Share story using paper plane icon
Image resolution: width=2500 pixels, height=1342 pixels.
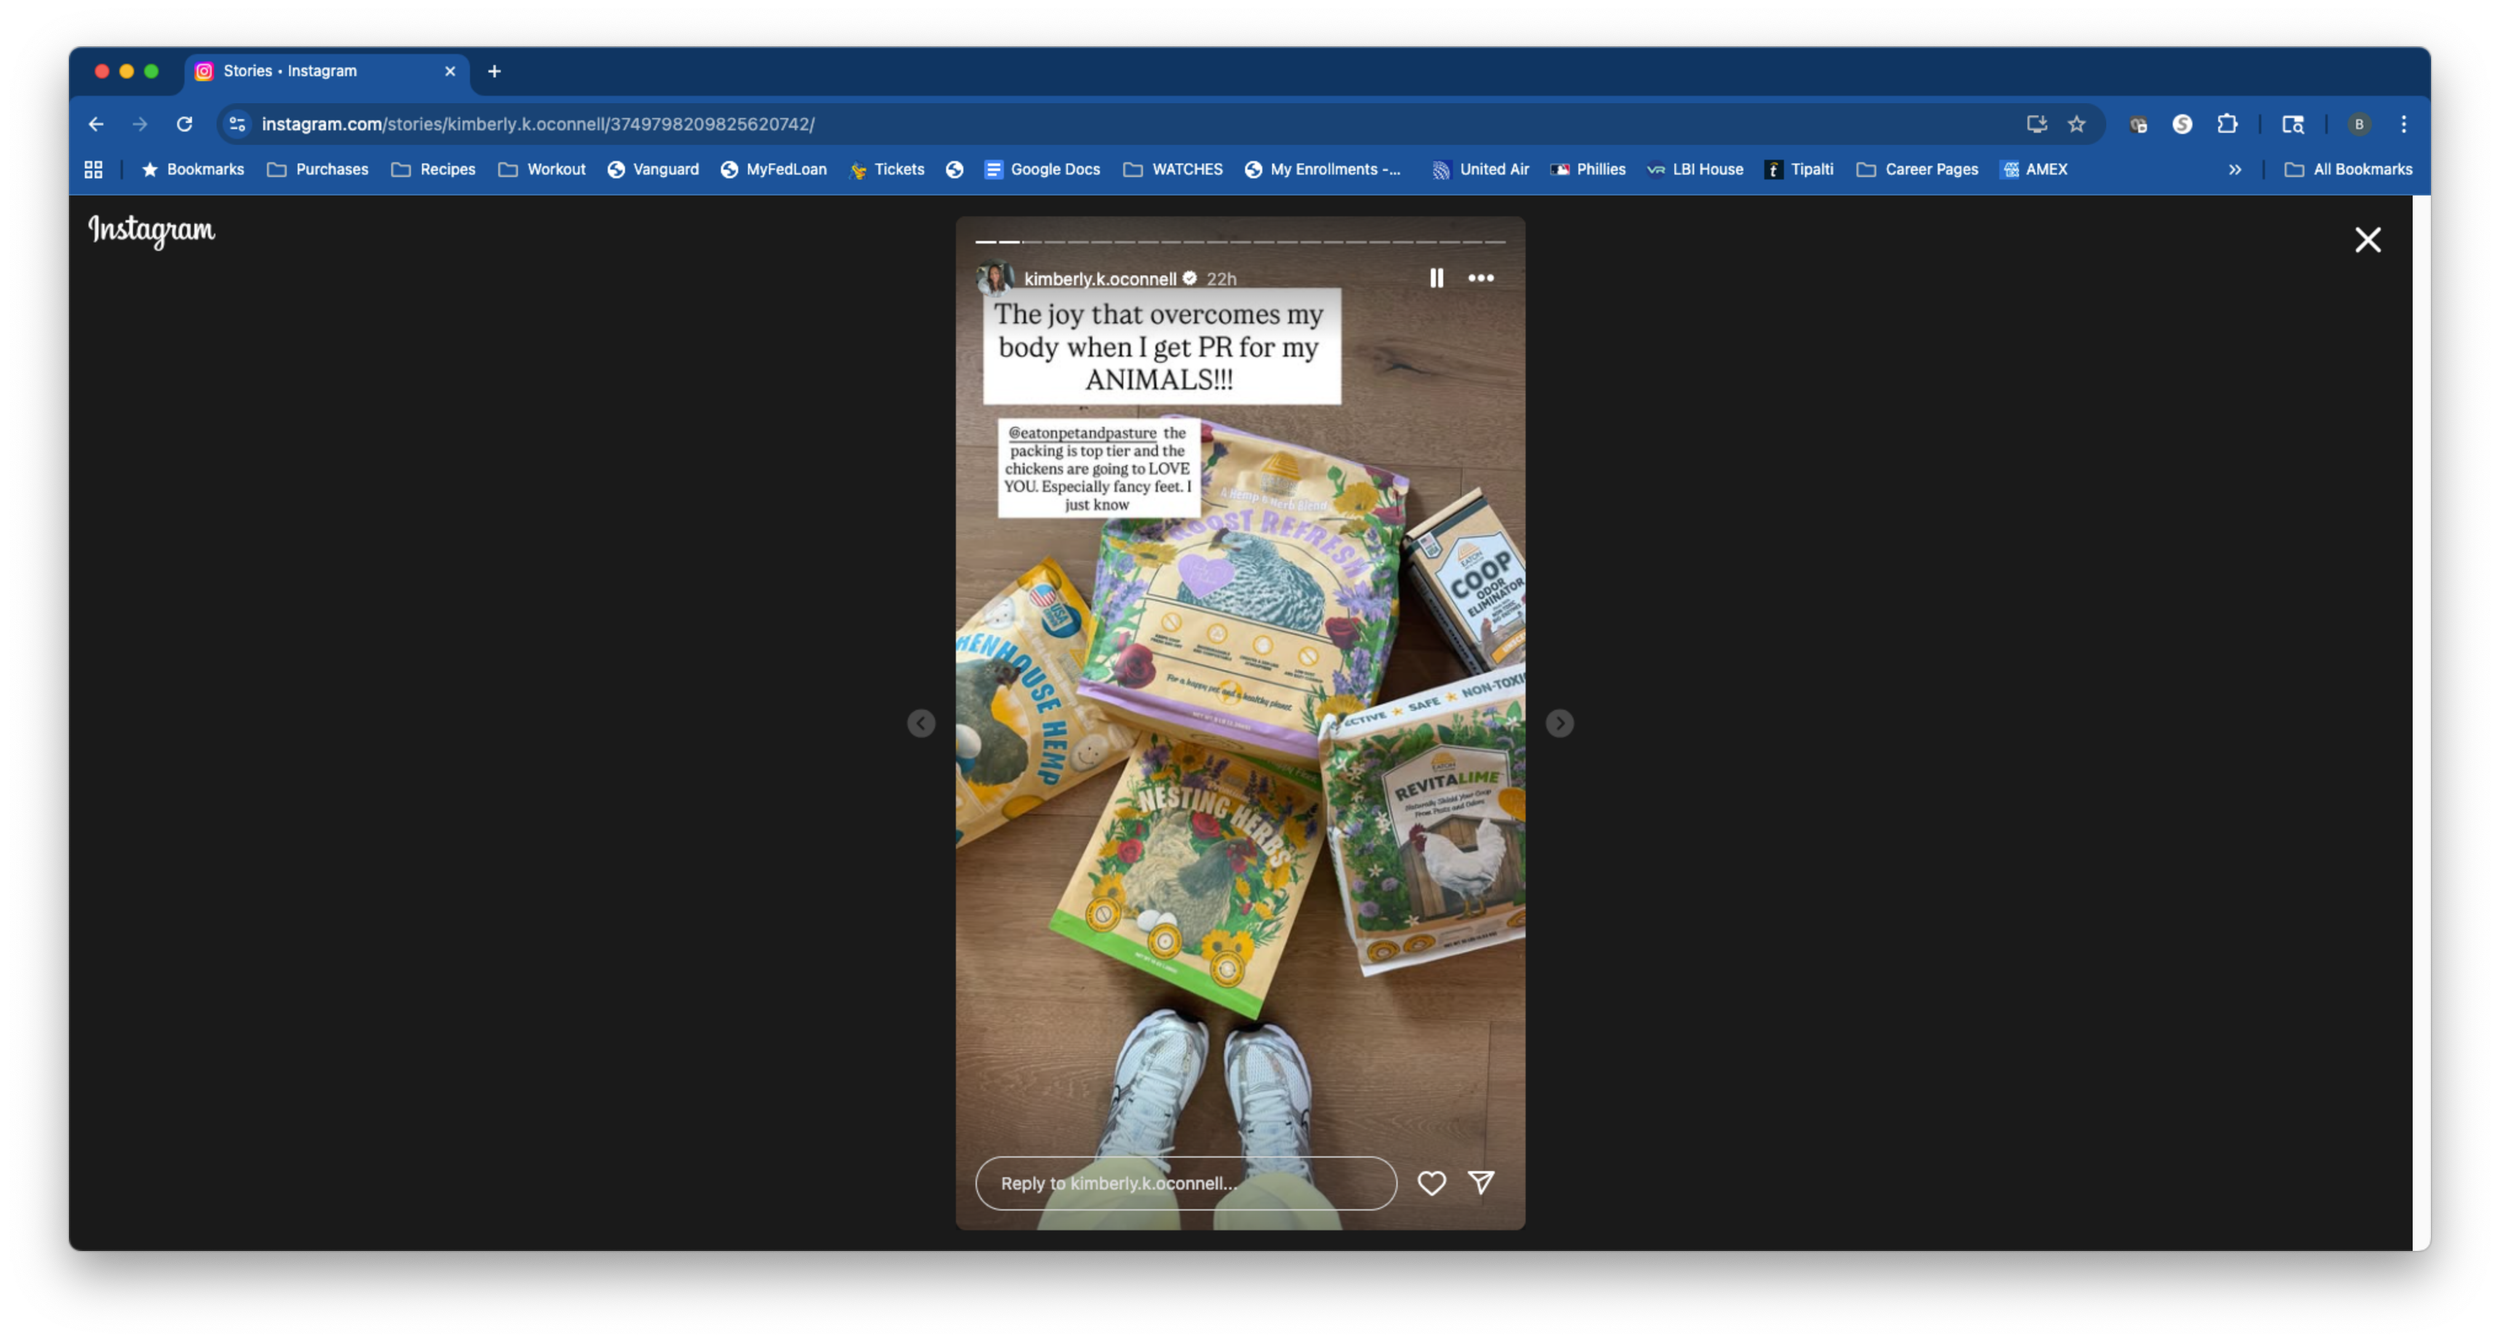click(x=1480, y=1183)
